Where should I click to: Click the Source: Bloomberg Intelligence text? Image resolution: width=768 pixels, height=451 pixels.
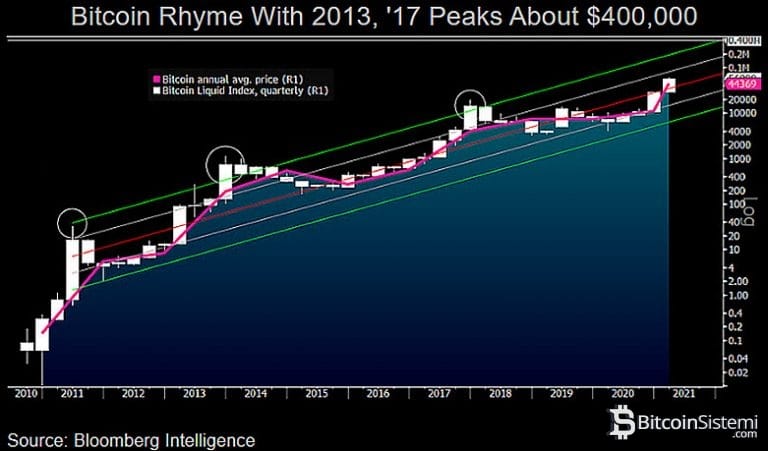pyautogui.click(x=131, y=439)
